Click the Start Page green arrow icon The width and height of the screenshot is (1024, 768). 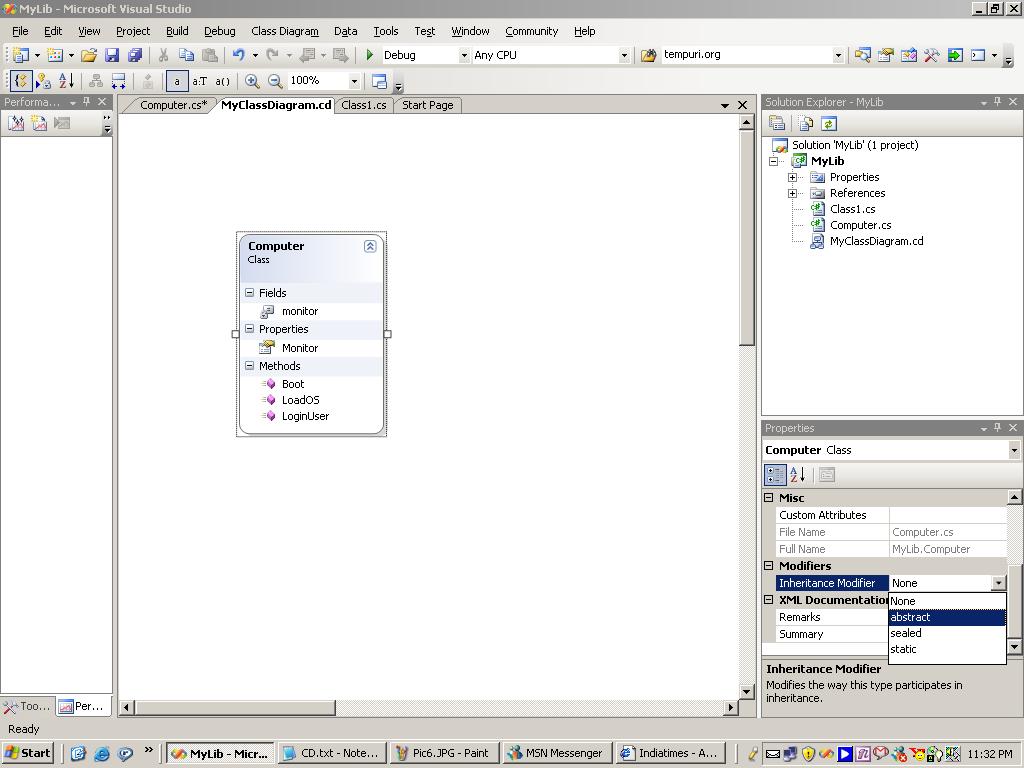[955, 56]
